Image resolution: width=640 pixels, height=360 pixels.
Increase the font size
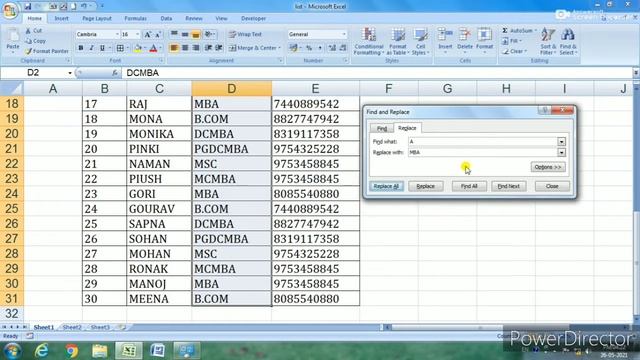point(148,35)
